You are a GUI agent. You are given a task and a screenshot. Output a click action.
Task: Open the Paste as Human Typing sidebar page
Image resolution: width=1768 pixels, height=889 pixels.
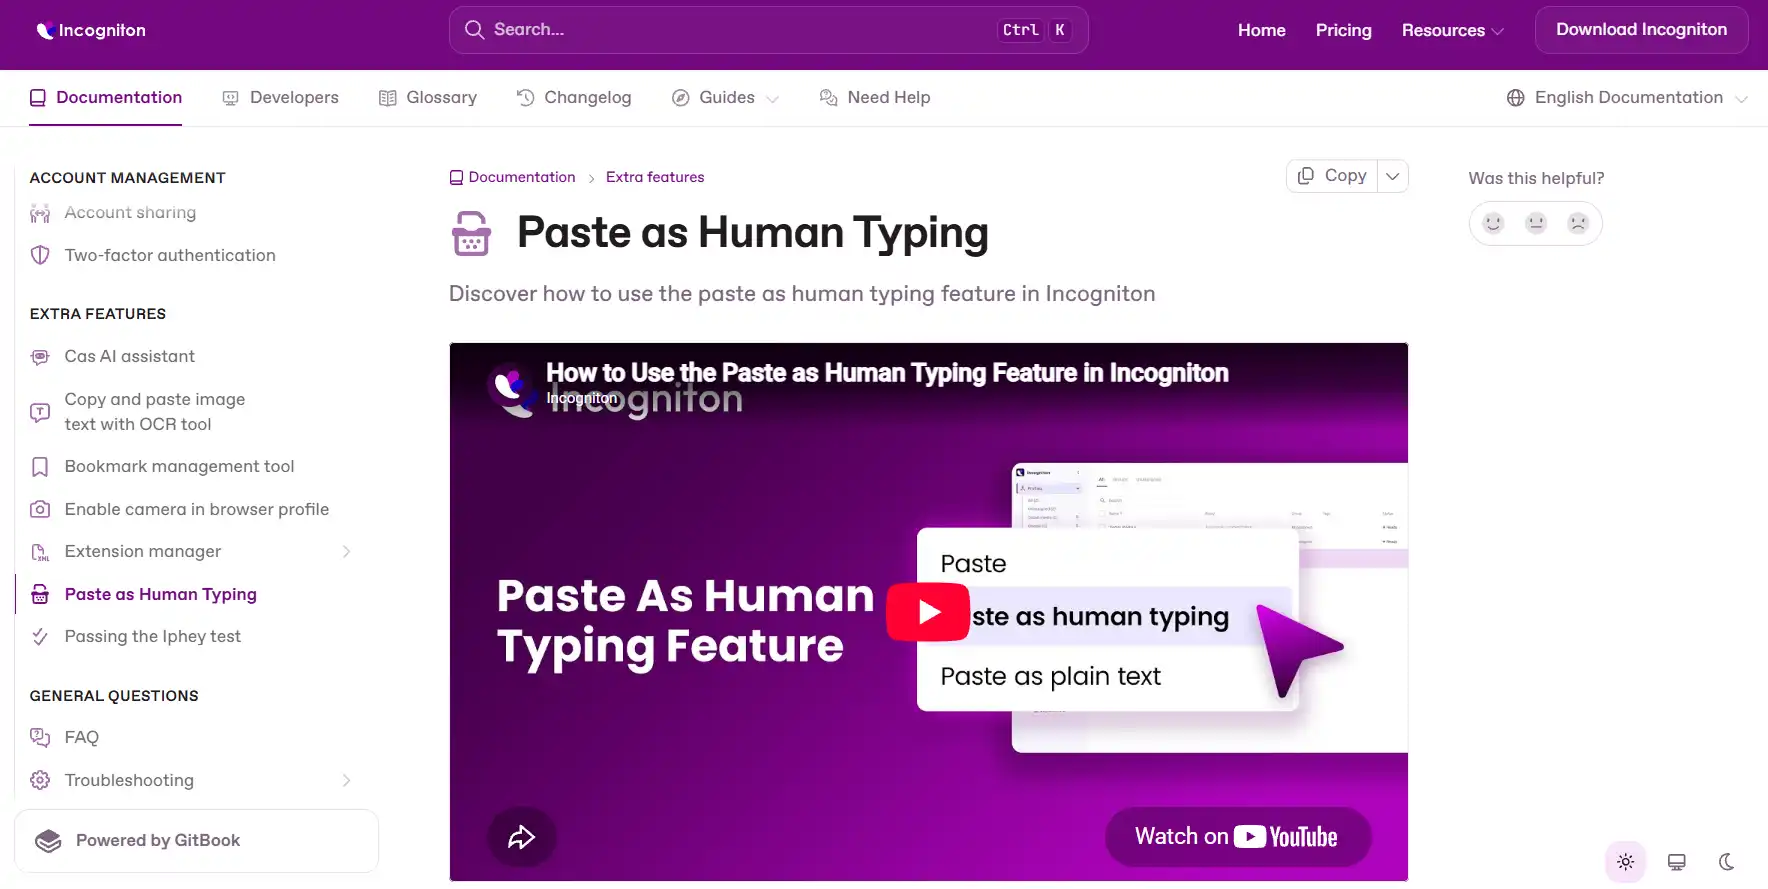pyautogui.click(x=160, y=595)
